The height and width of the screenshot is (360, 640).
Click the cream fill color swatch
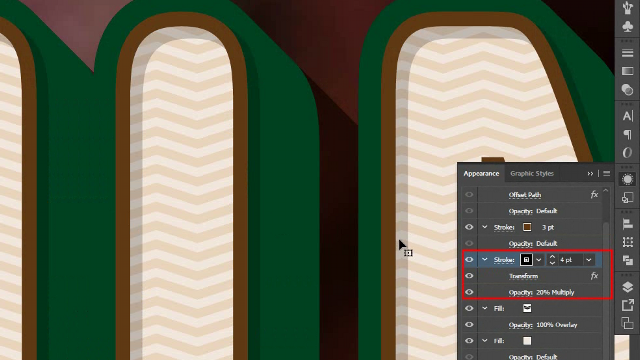[527, 341]
